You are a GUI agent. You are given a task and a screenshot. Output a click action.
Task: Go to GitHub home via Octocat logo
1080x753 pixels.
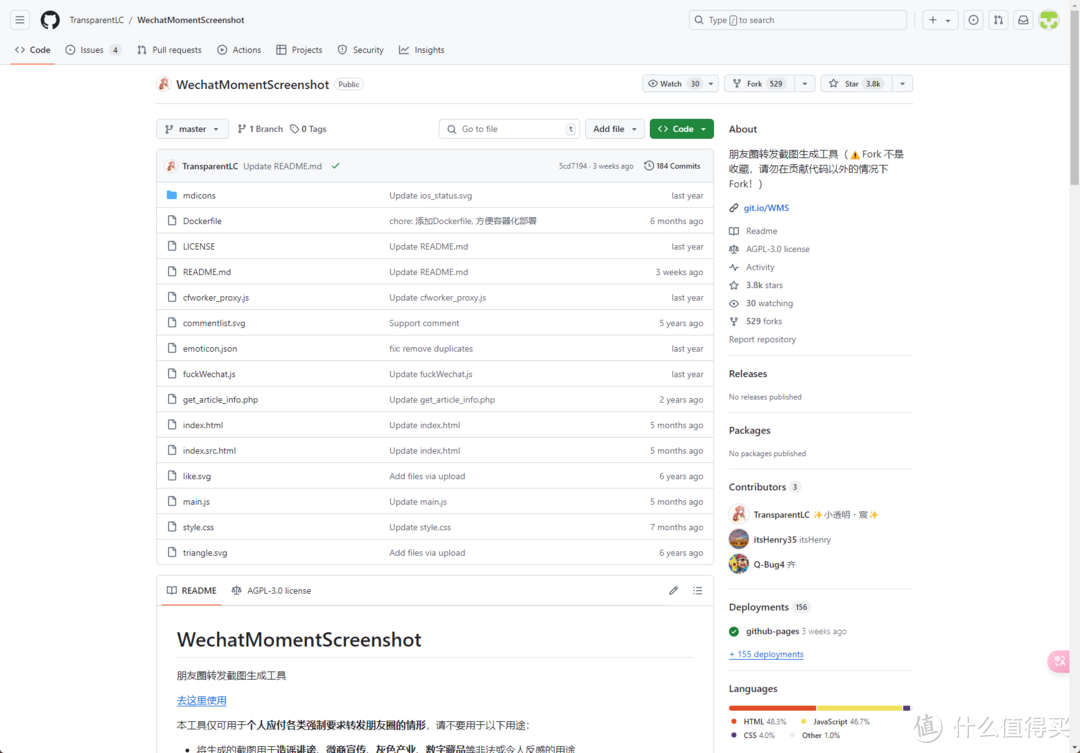click(x=50, y=20)
